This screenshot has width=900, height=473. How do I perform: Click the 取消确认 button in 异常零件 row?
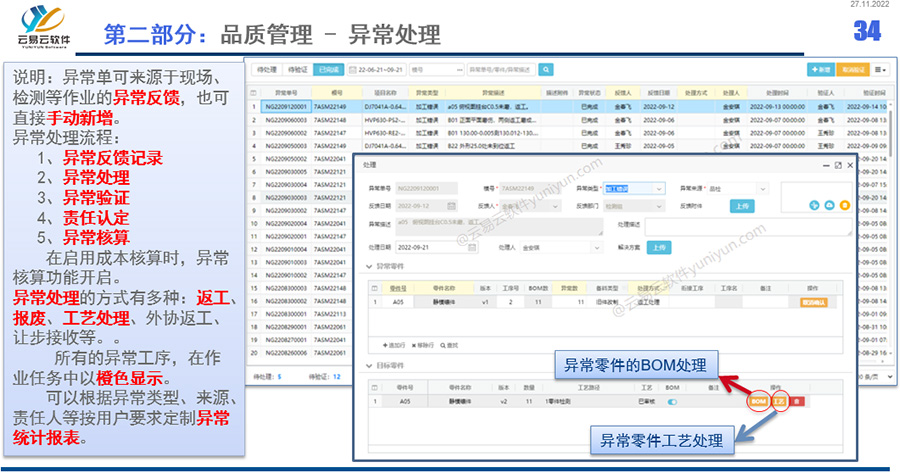click(x=814, y=302)
